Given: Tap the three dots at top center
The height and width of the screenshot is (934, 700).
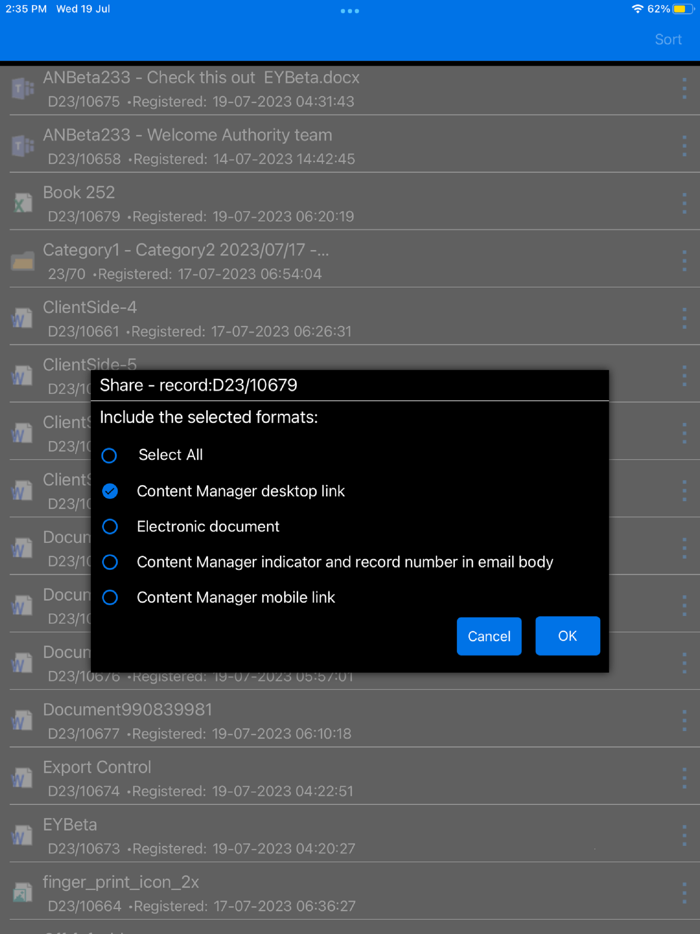Looking at the screenshot, I should point(350,11).
